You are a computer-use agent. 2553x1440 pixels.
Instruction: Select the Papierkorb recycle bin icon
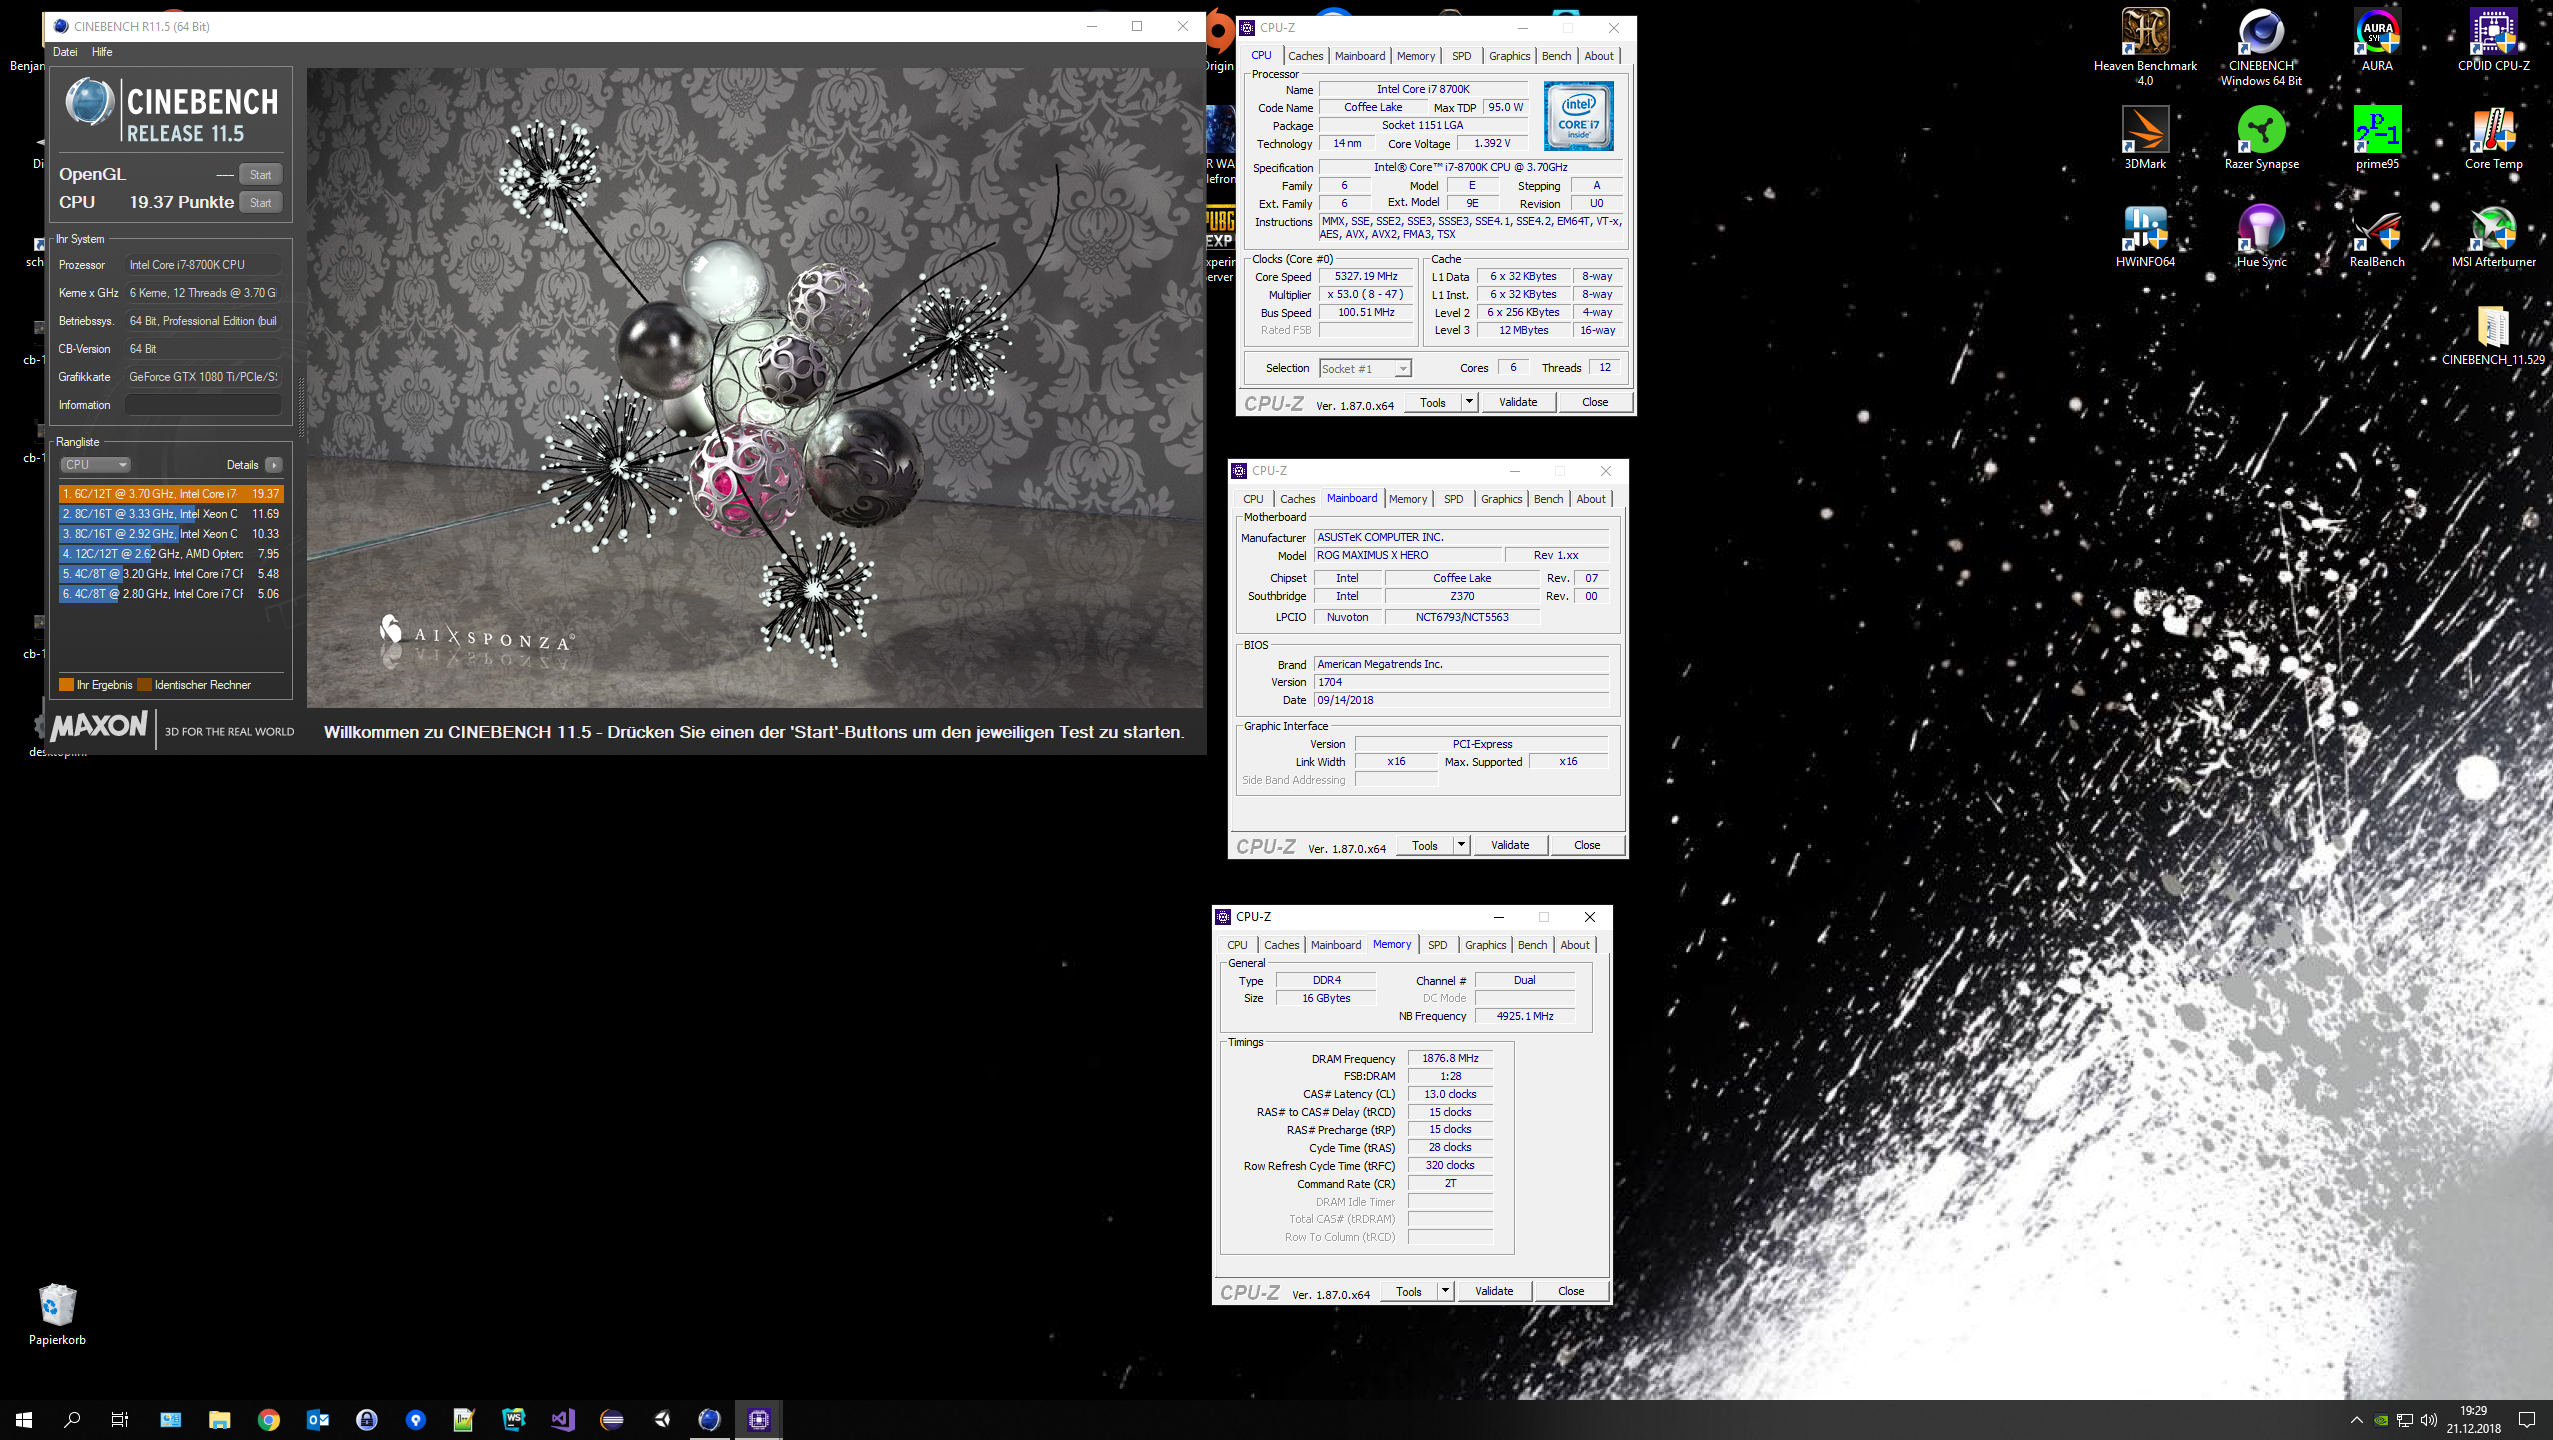click(x=57, y=1314)
